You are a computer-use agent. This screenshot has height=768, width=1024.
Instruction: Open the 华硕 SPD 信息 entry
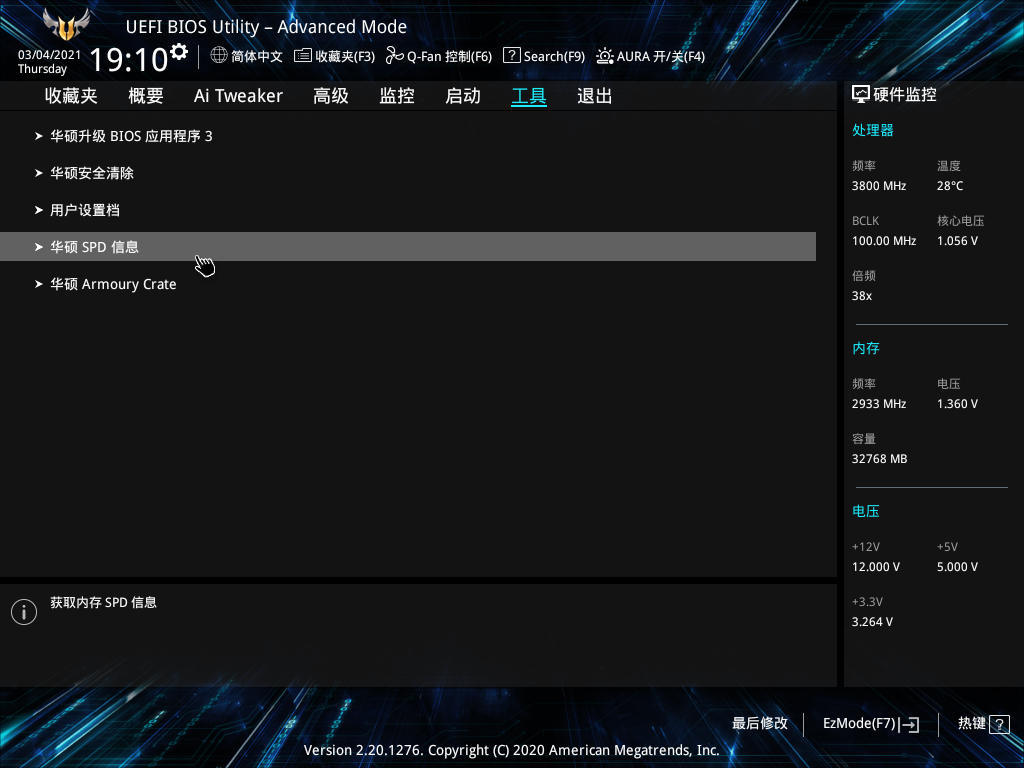(95, 246)
